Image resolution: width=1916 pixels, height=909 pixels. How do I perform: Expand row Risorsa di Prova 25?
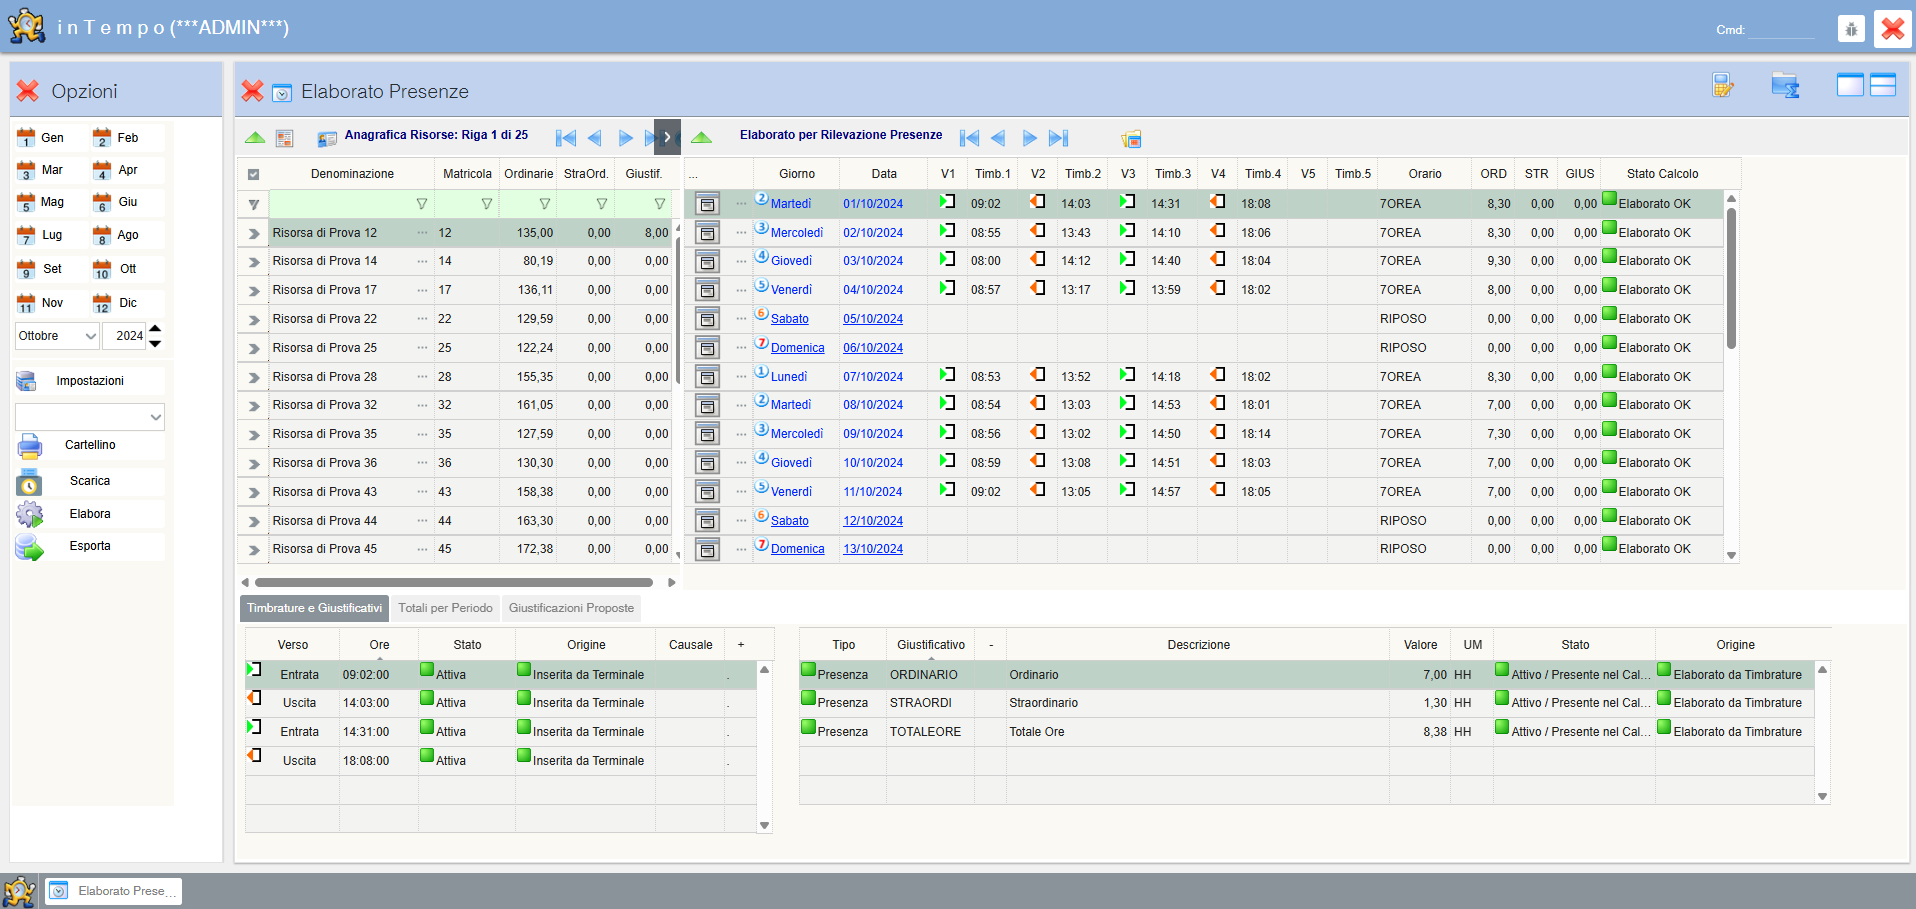[254, 349]
